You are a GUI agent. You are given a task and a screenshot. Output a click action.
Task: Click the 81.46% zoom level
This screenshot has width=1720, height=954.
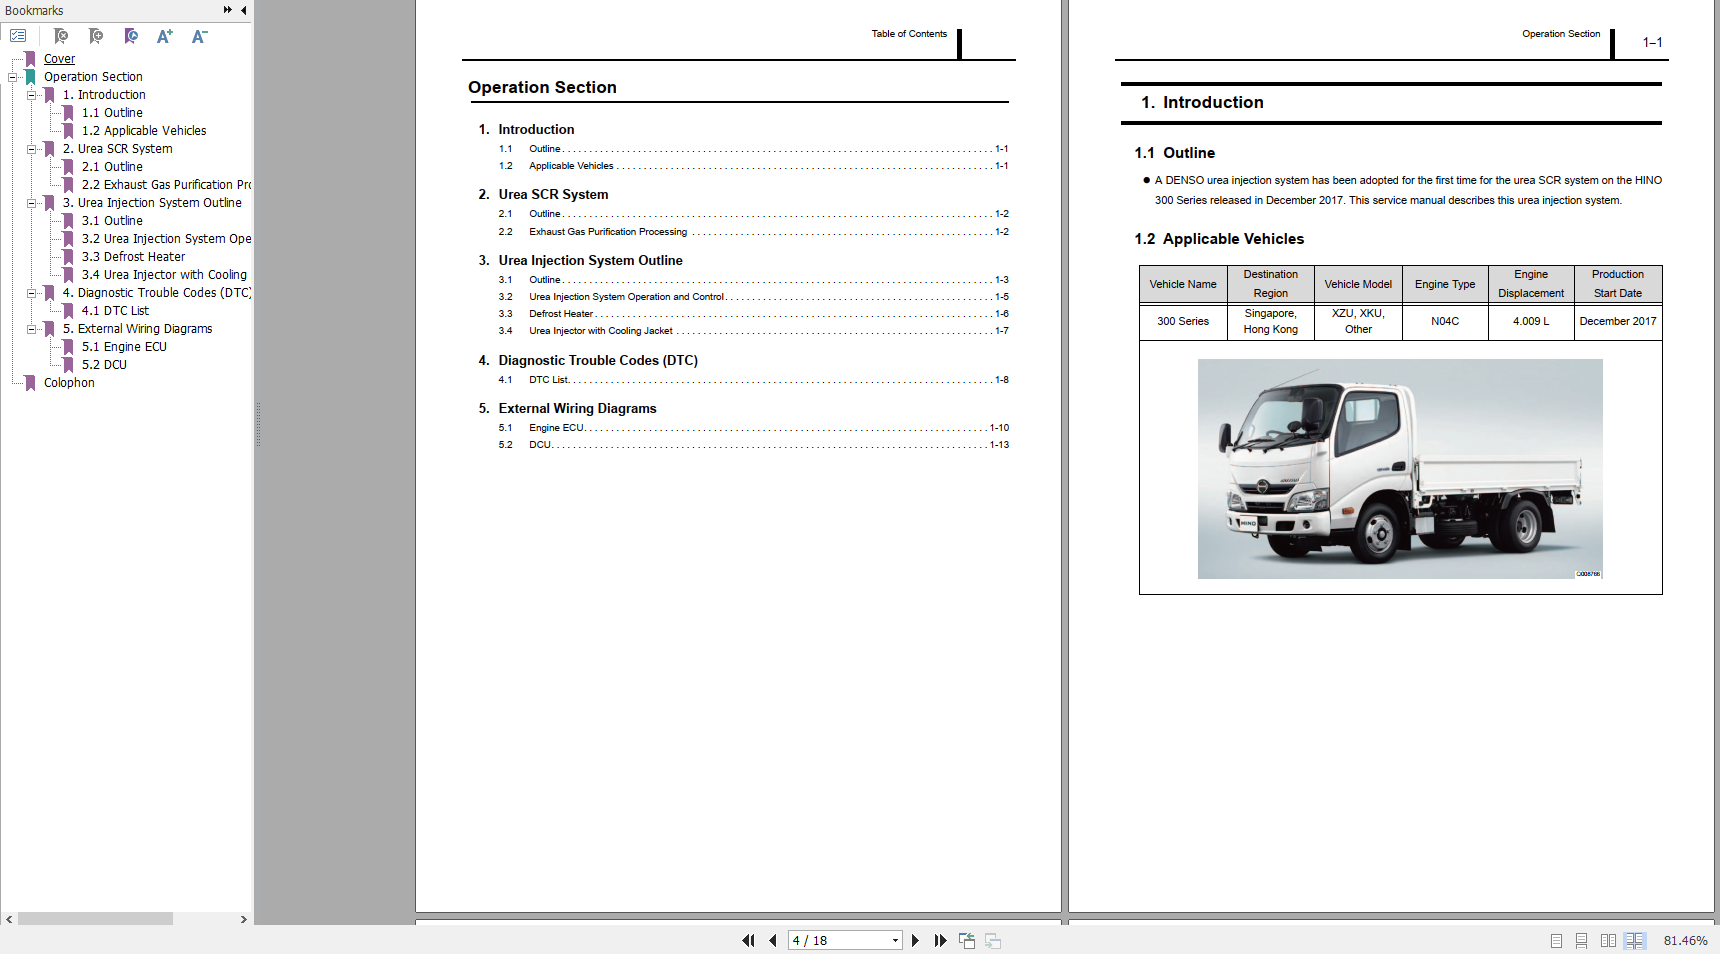[x=1685, y=941]
